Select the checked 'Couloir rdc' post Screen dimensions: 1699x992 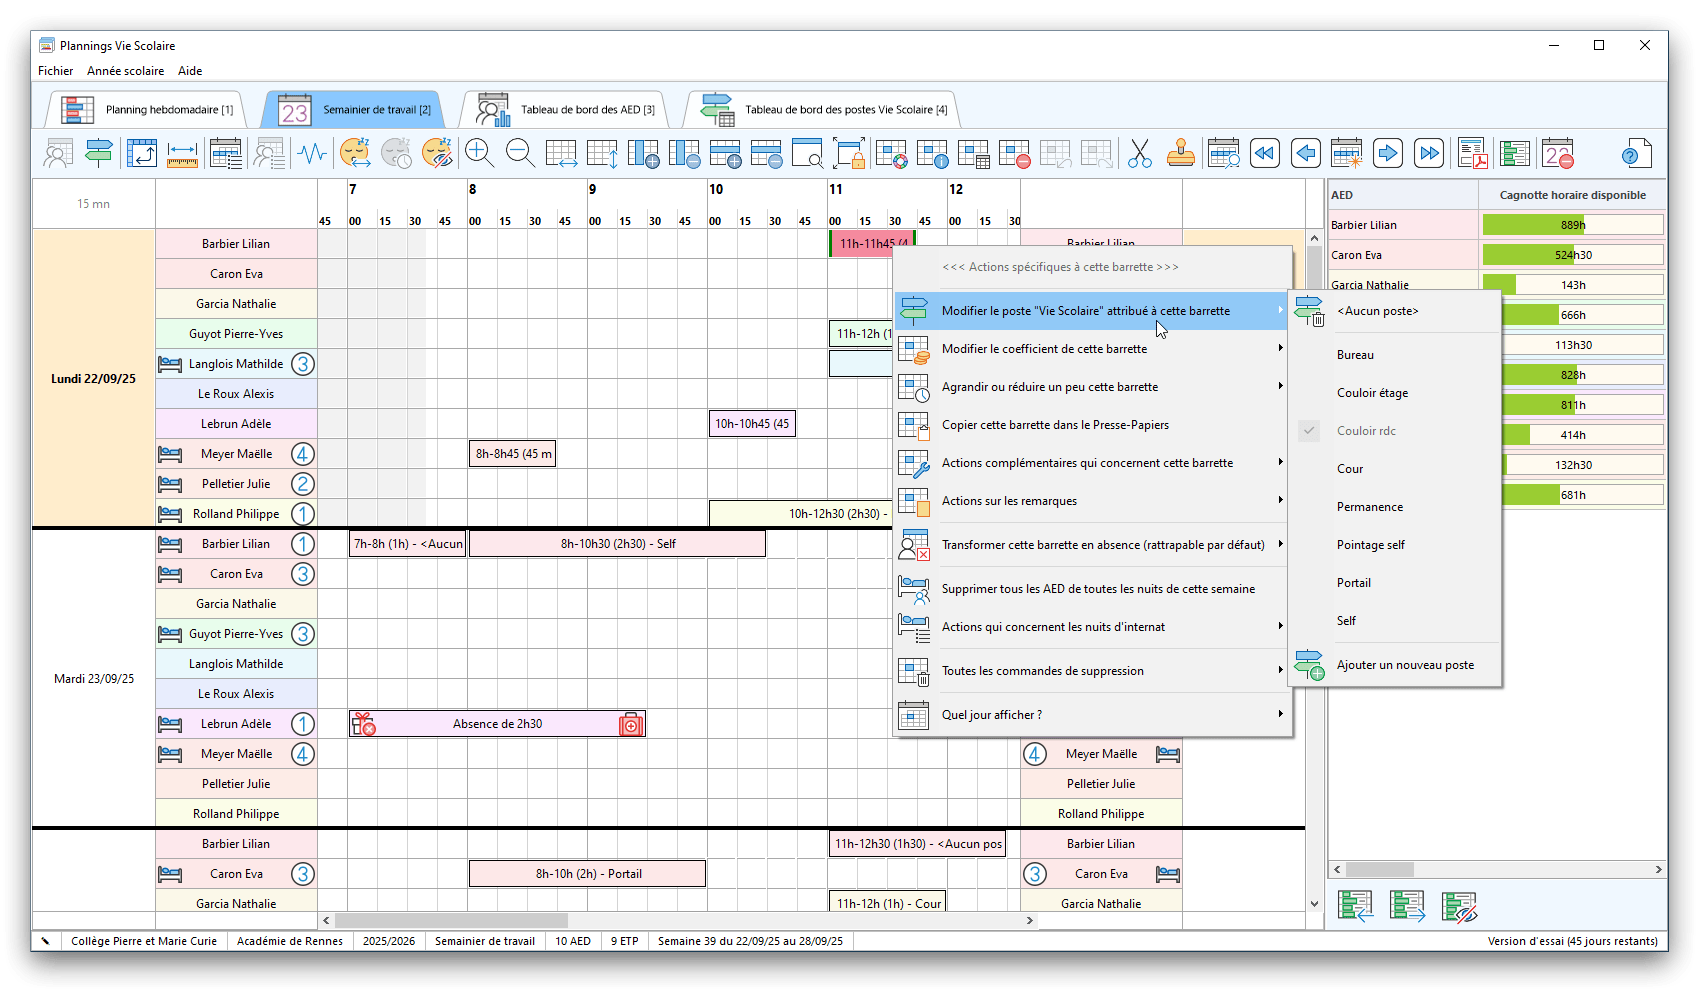click(x=1366, y=431)
